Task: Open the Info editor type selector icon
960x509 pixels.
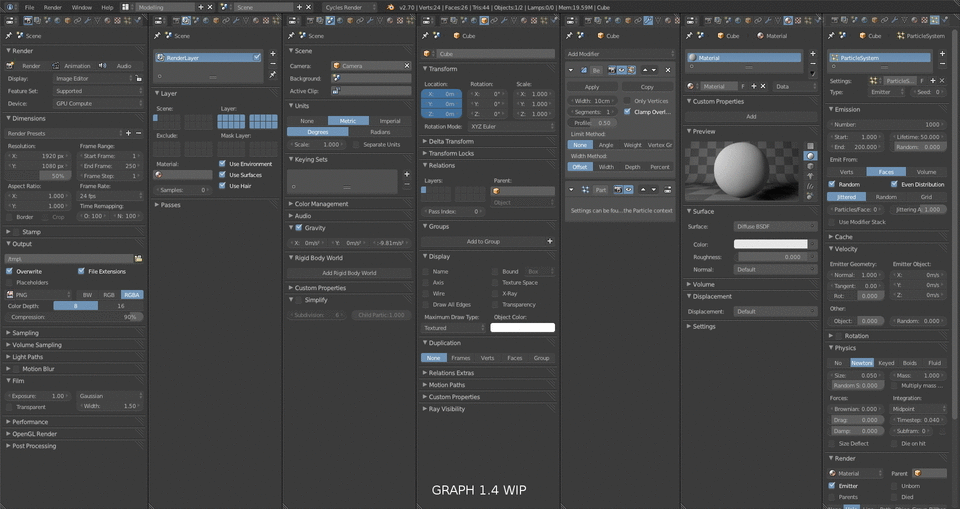Action: click(10, 7)
